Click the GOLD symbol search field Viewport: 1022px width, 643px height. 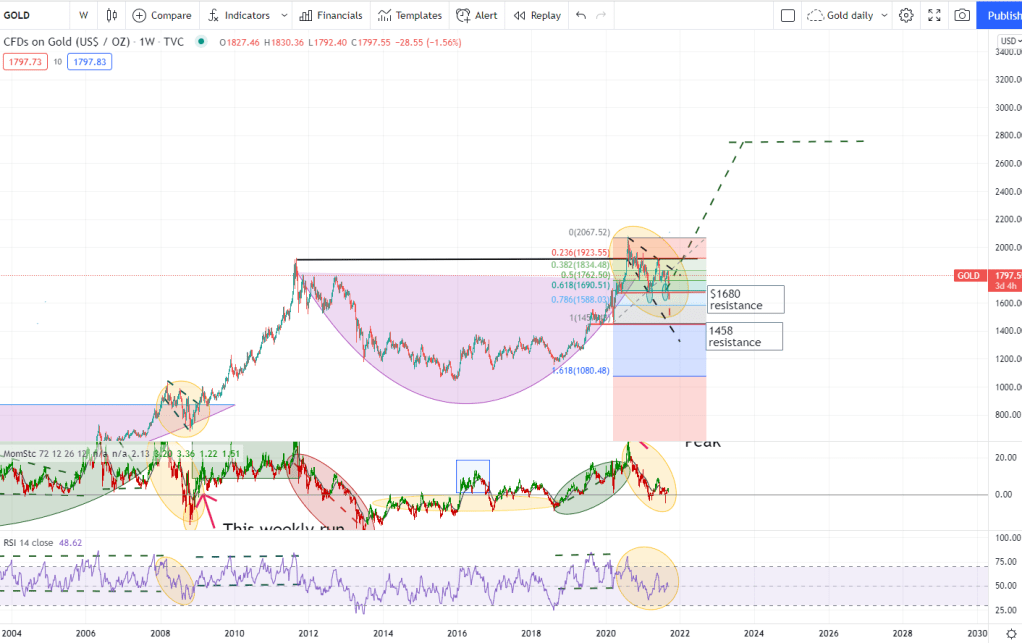pos(30,15)
